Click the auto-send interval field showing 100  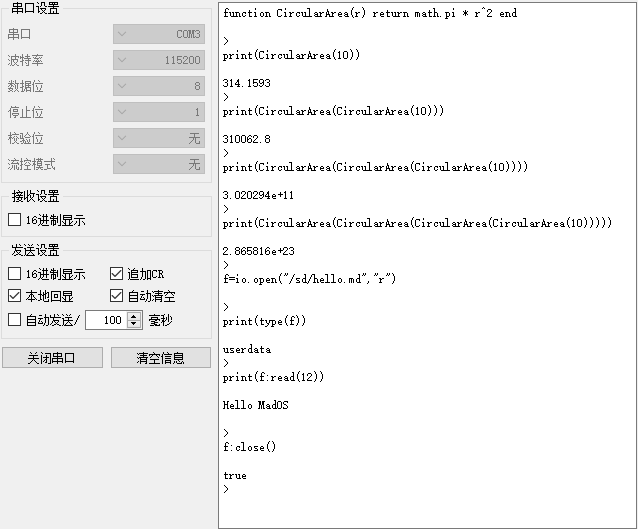(x=107, y=320)
